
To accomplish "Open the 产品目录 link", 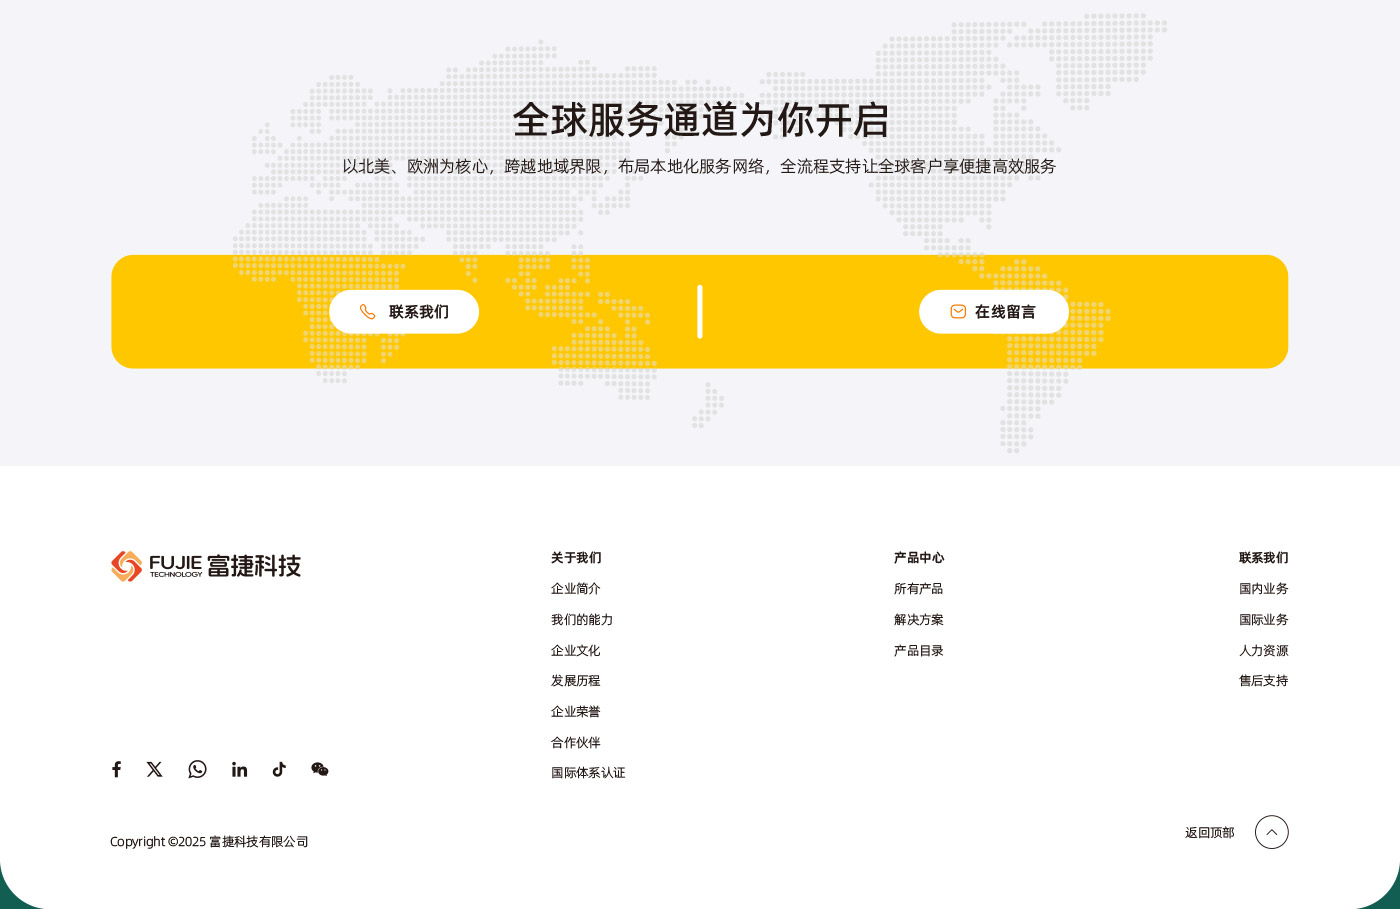I will 918,651.
